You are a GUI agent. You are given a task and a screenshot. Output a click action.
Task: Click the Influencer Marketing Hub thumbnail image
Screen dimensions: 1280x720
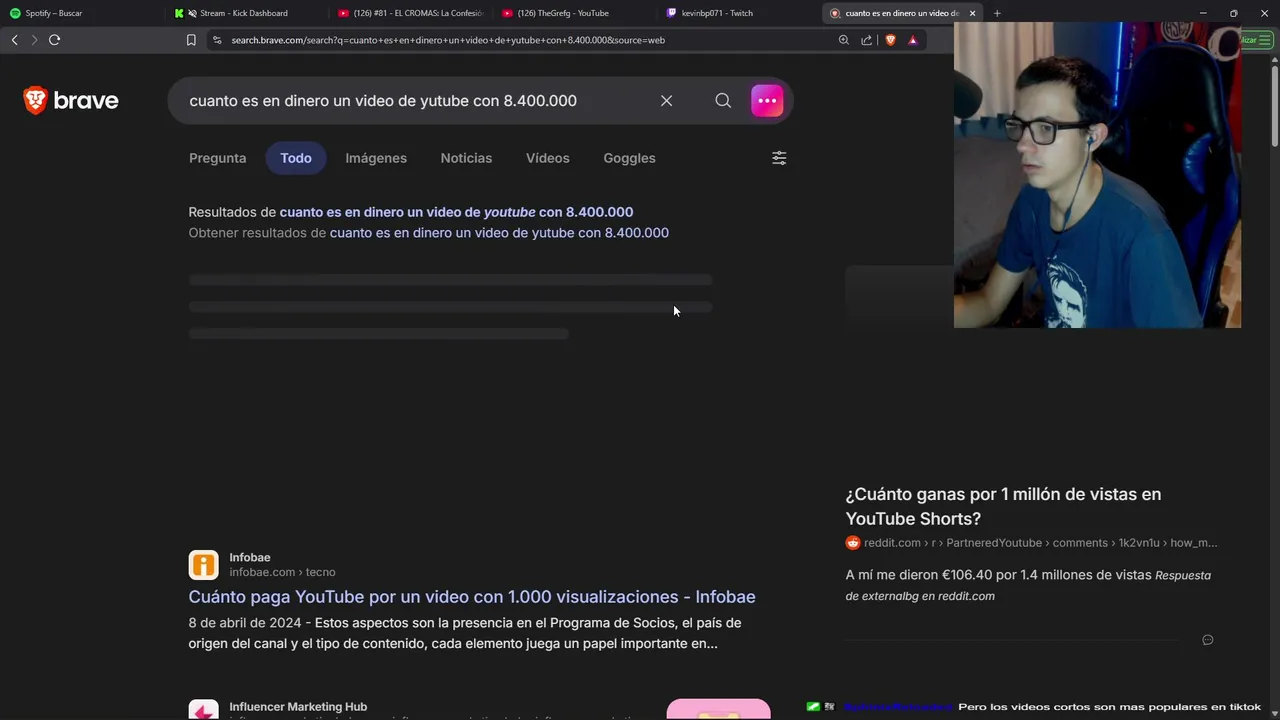pos(718,709)
